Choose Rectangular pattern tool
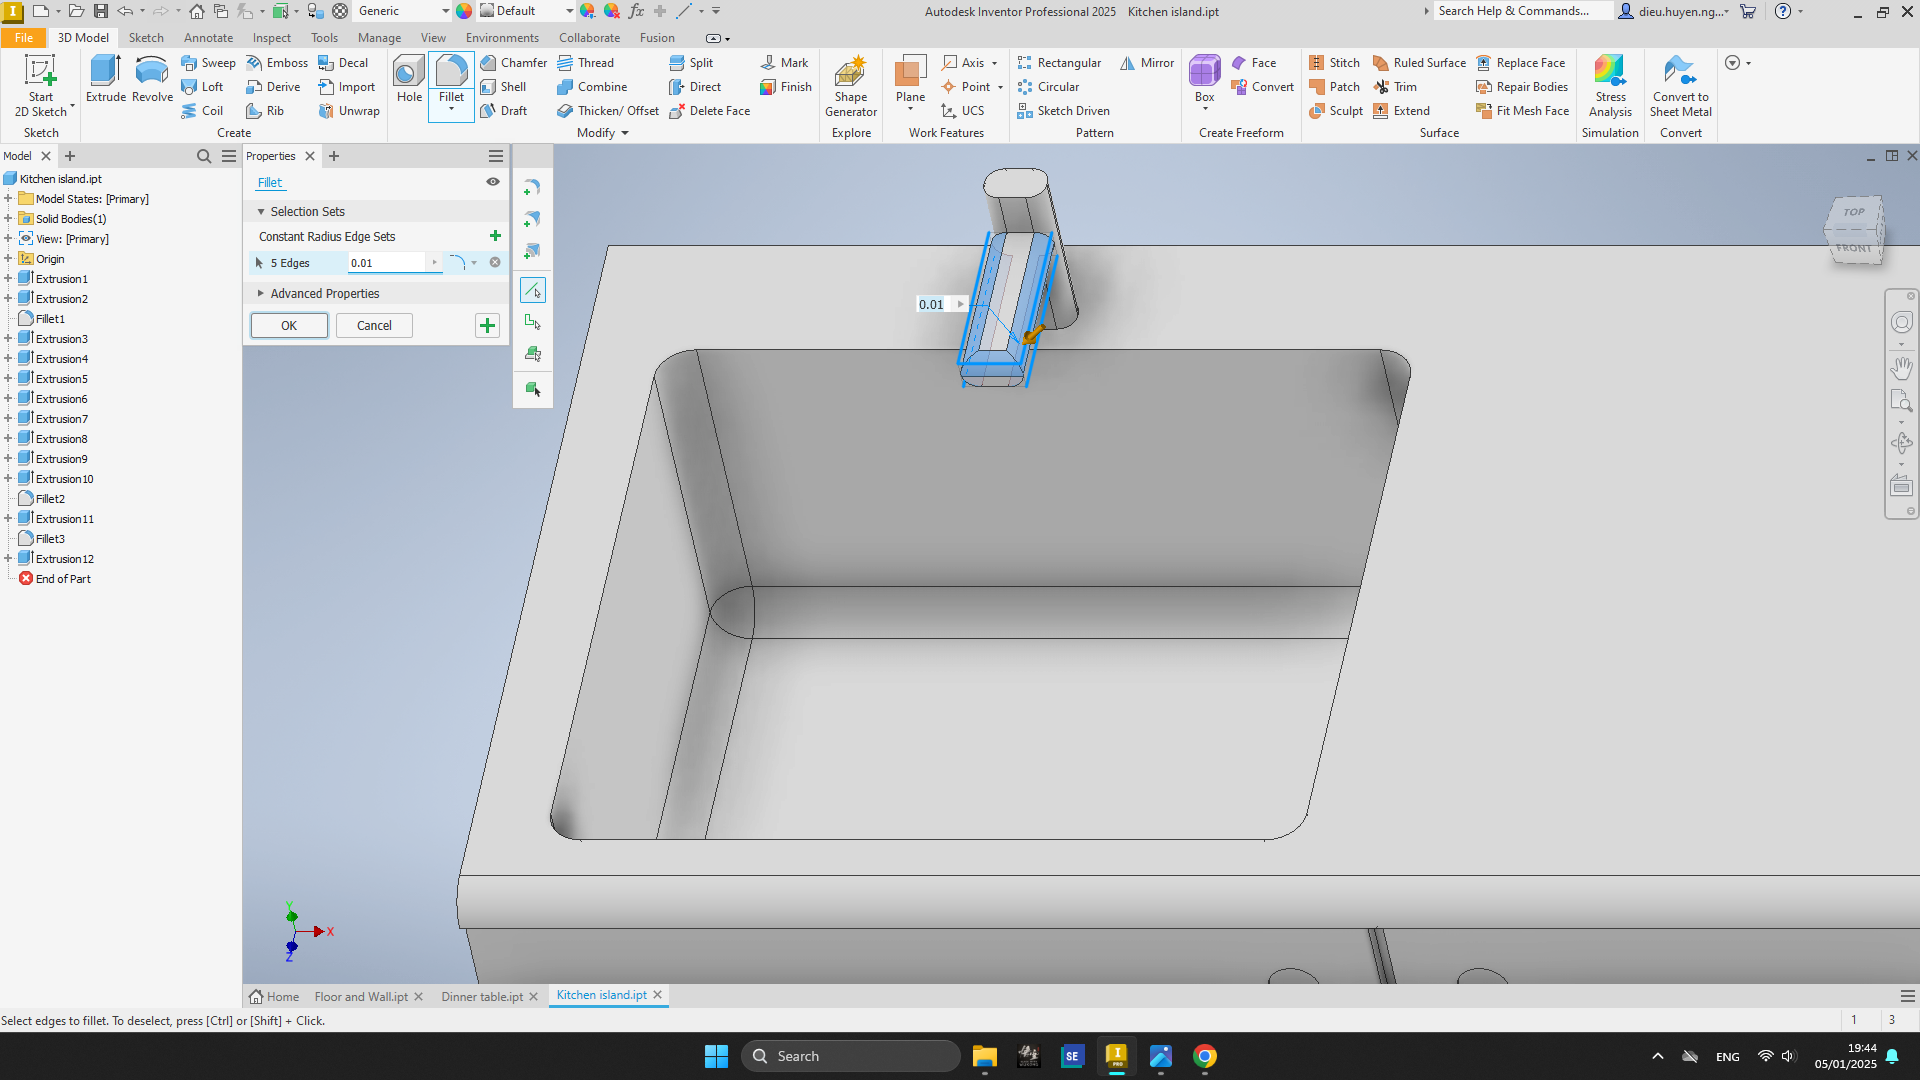The image size is (1920, 1080). pyautogui.click(x=1059, y=62)
